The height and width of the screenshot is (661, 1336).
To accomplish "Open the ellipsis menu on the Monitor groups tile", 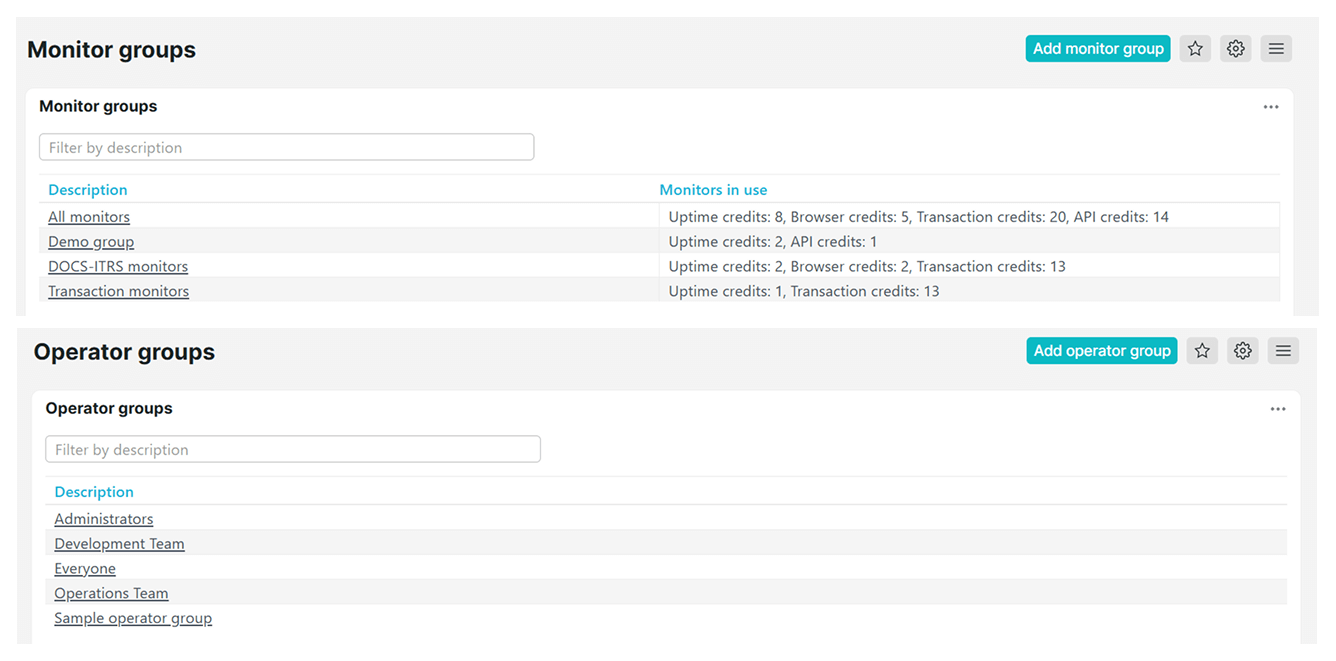I will [1271, 107].
